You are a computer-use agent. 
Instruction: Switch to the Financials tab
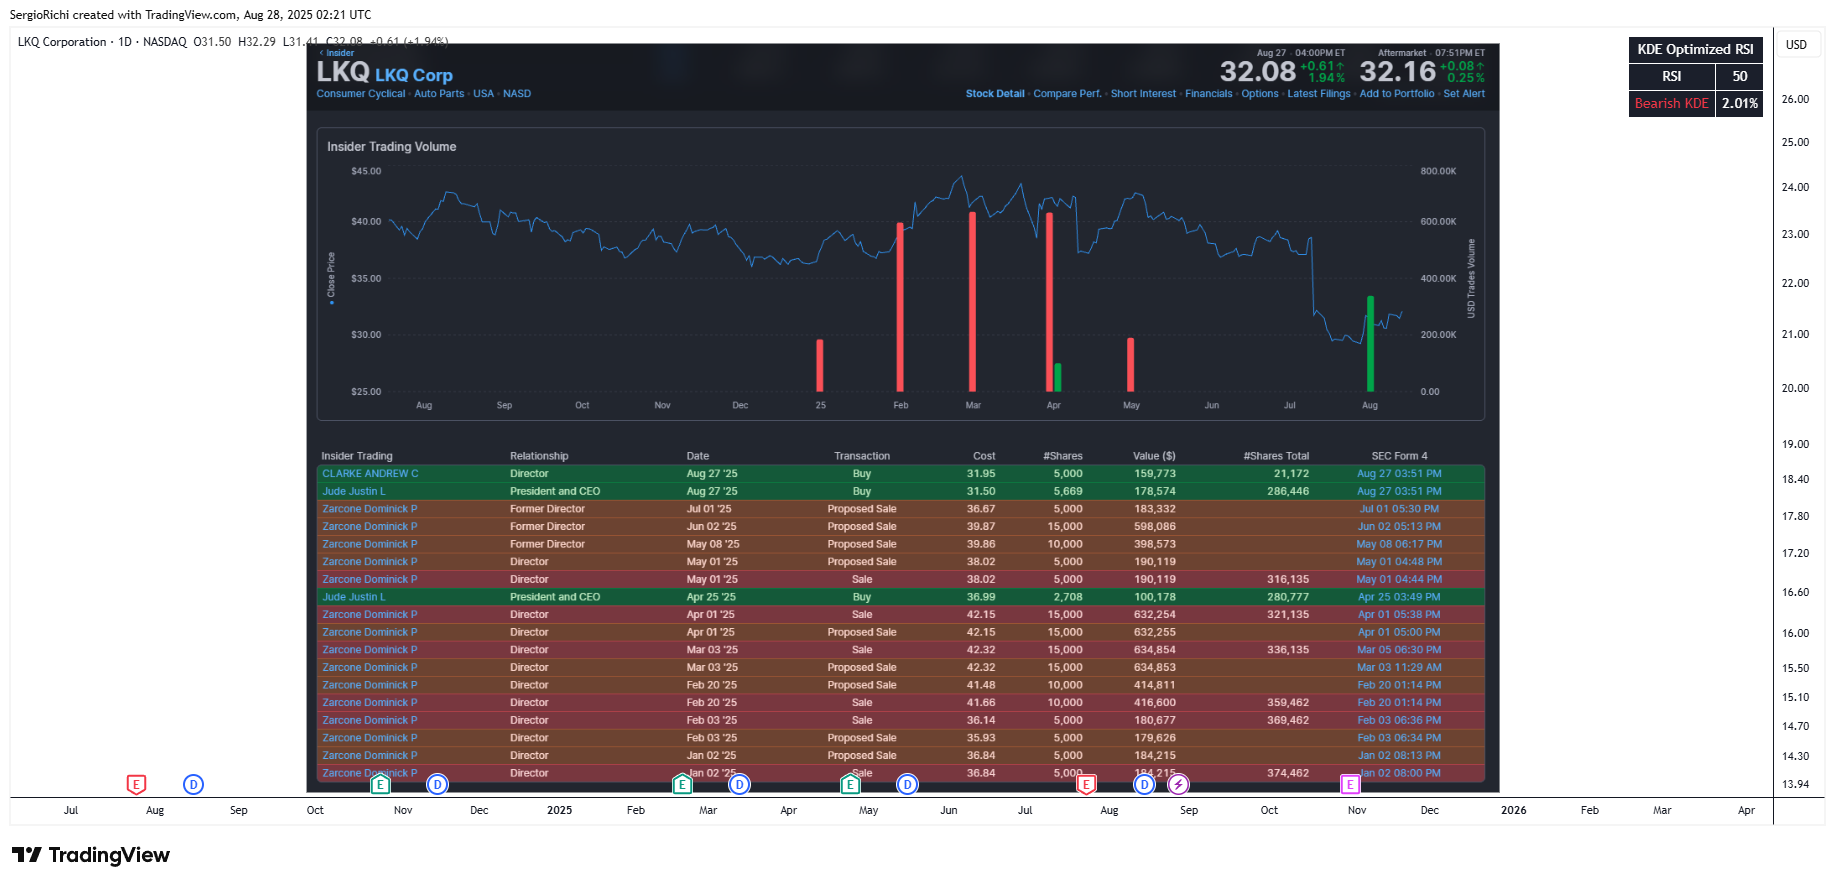1209,94
